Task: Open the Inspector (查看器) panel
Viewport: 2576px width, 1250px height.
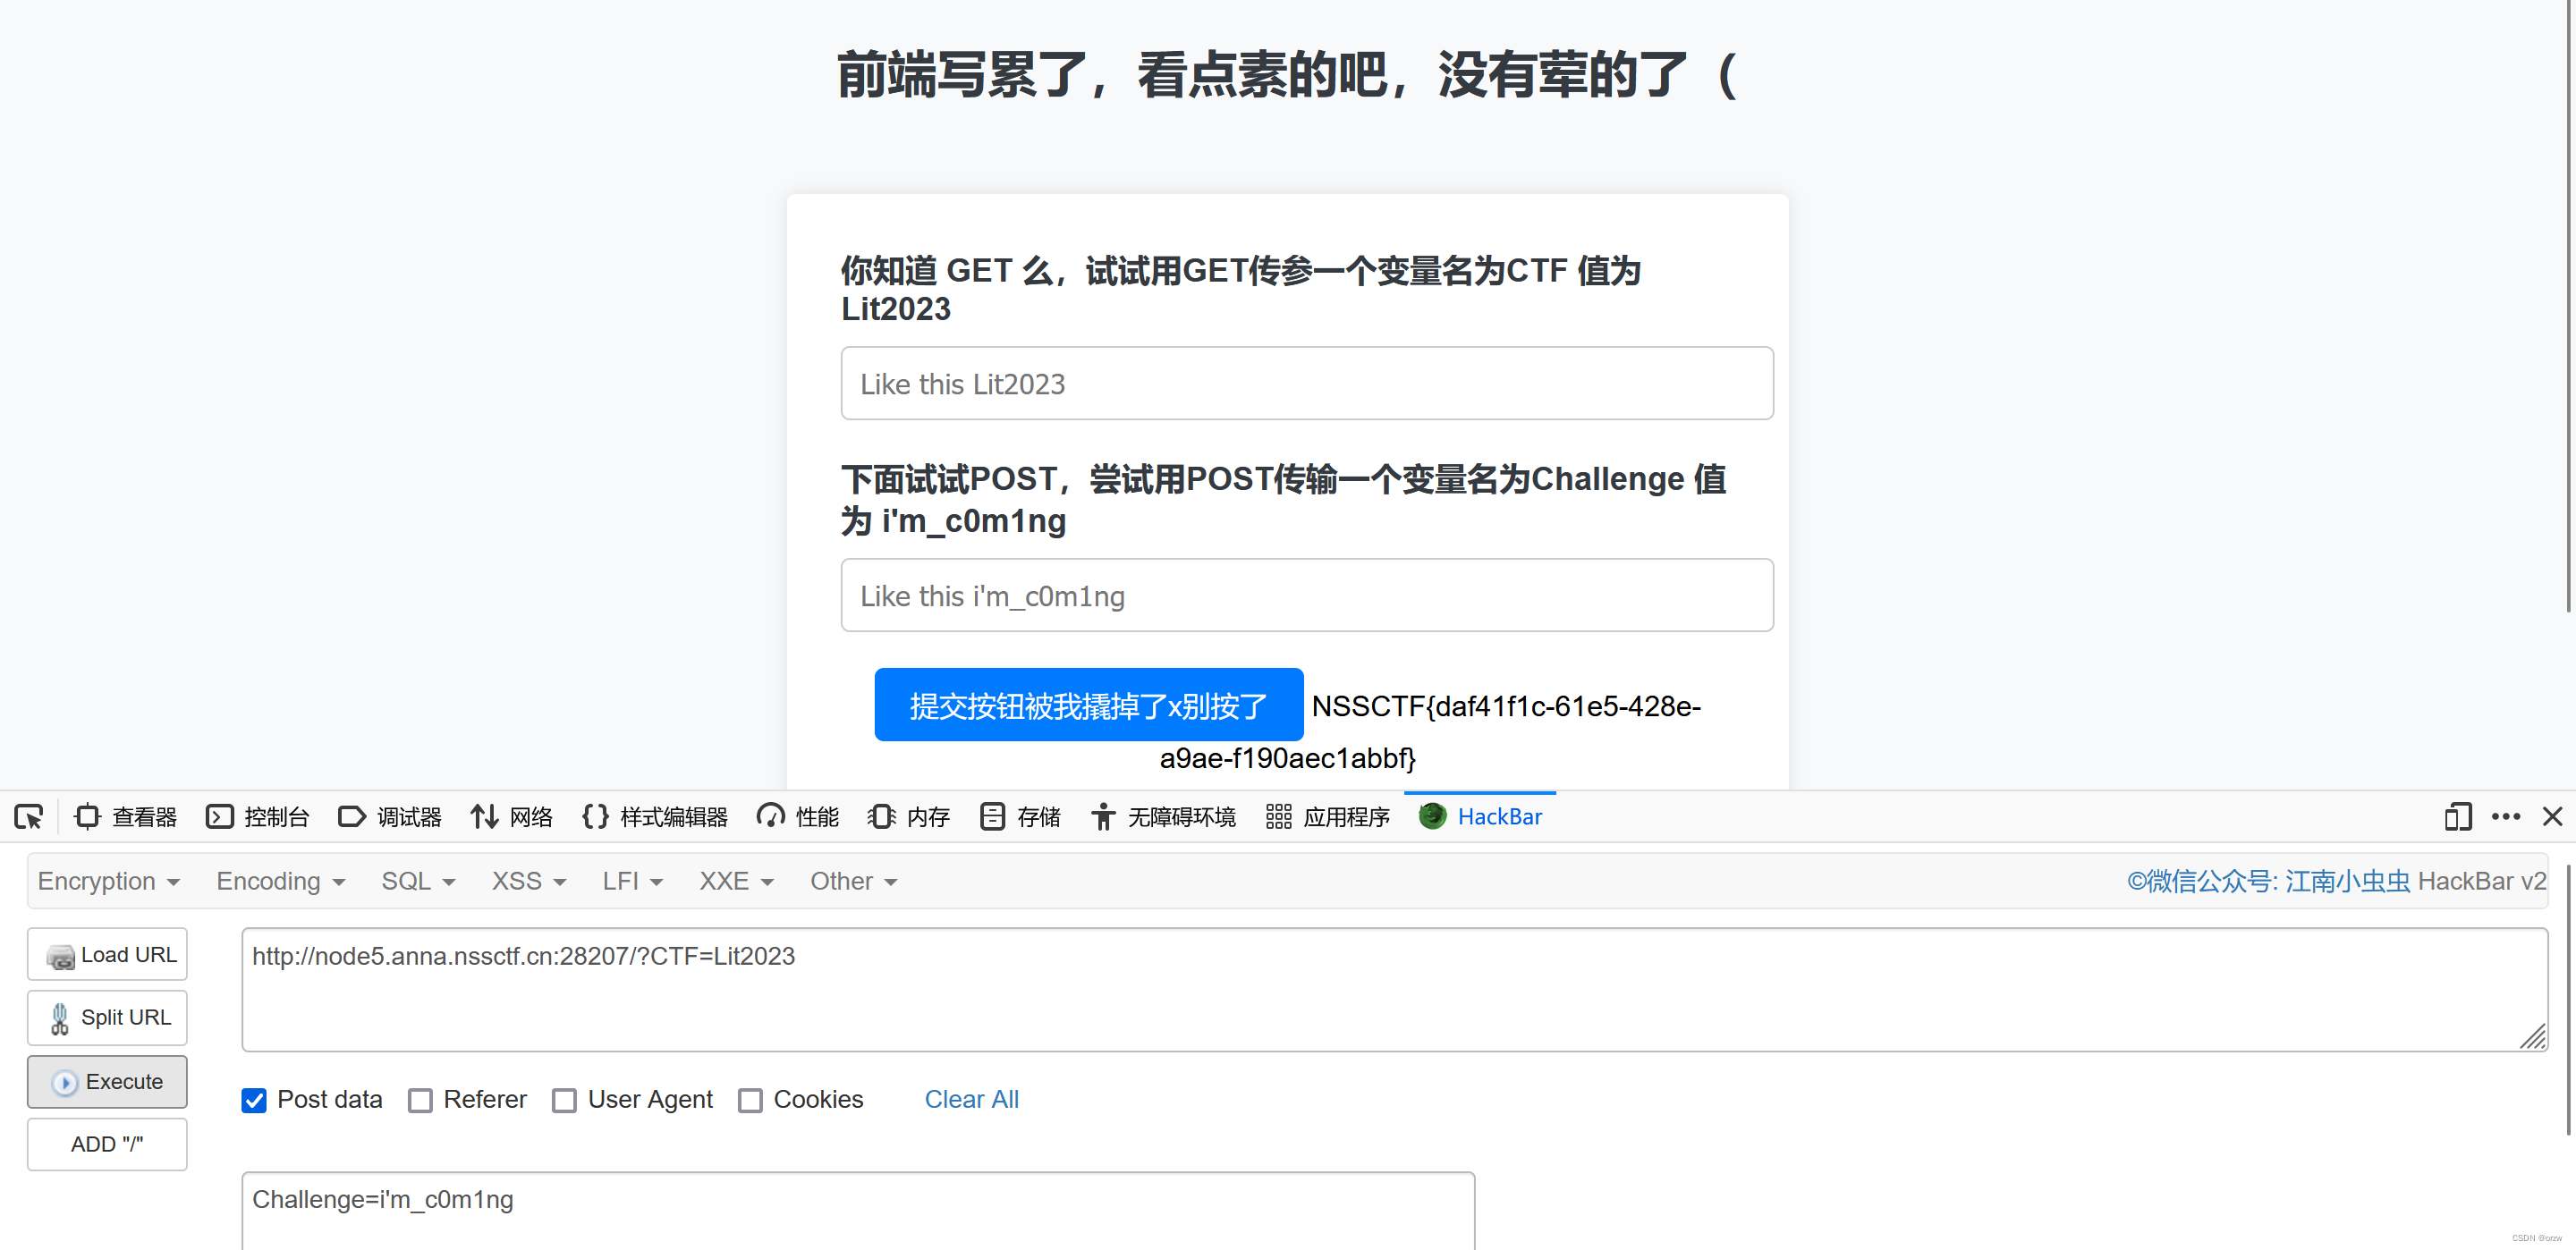Action: [x=126, y=817]
